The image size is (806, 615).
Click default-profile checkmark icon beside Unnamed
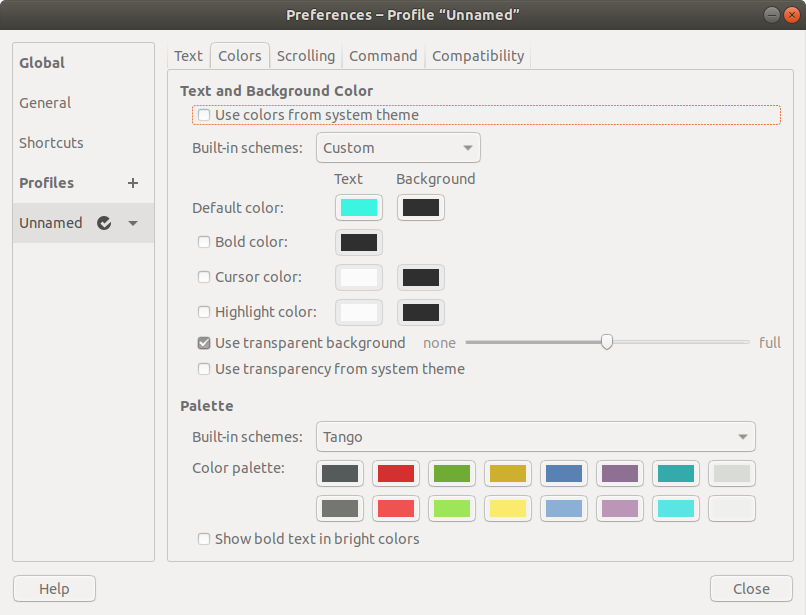coord(104,223)
